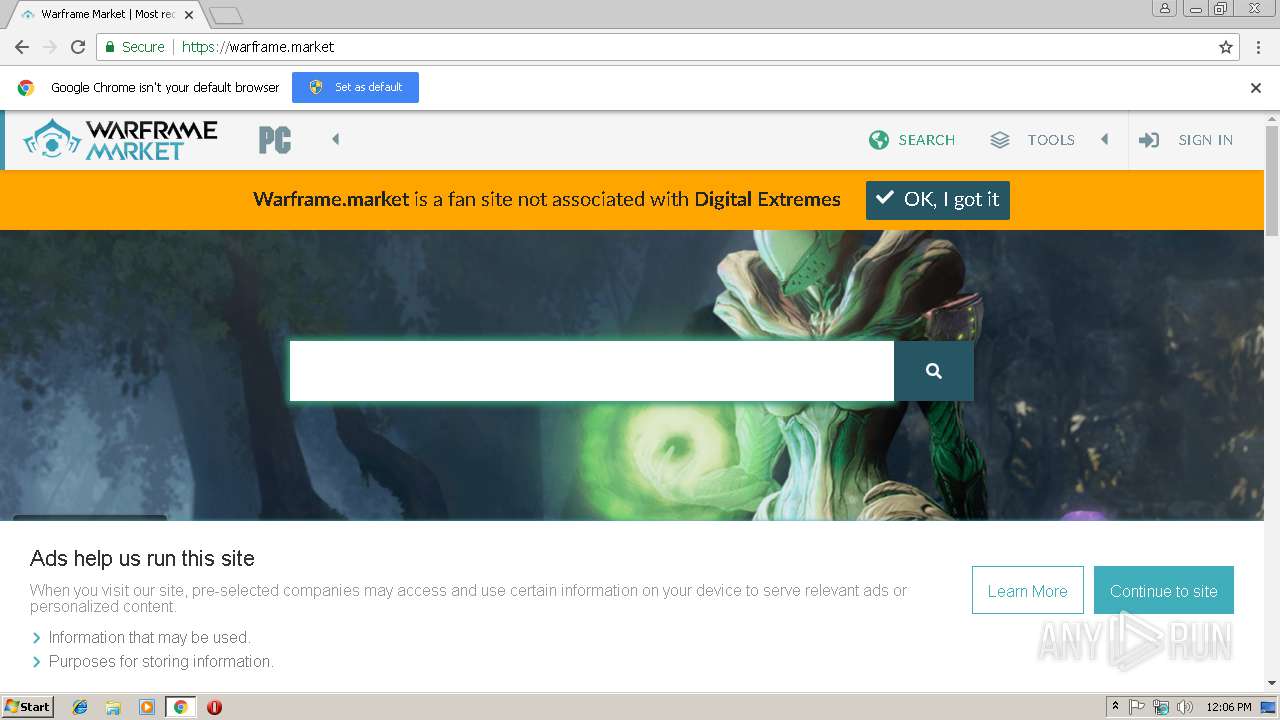Click the vertical scrollbar thumb
1280x720 pixels.
[x=1272, y=182]
